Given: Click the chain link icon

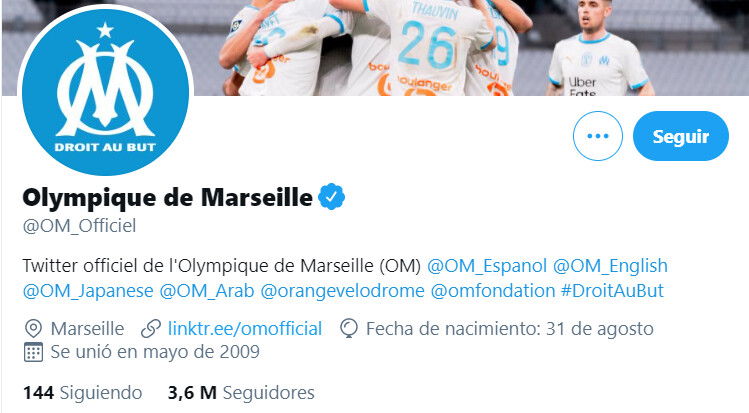Looking at the screenshot, I should click(x=151, y=329).
